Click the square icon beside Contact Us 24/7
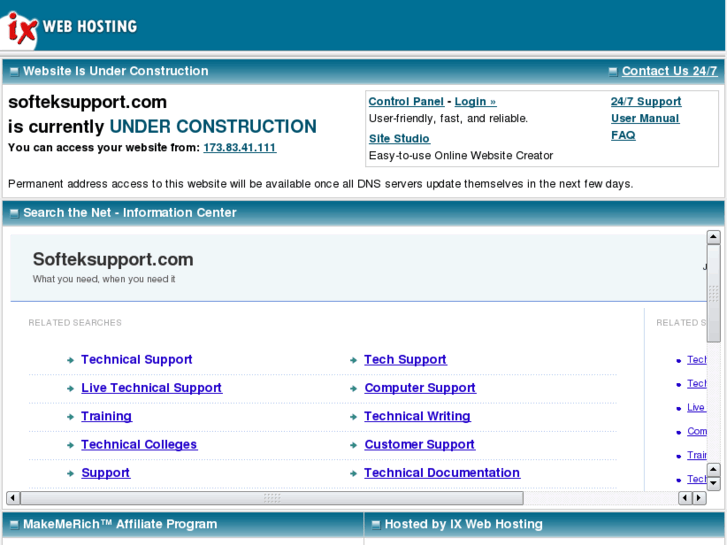 [613, 71]
